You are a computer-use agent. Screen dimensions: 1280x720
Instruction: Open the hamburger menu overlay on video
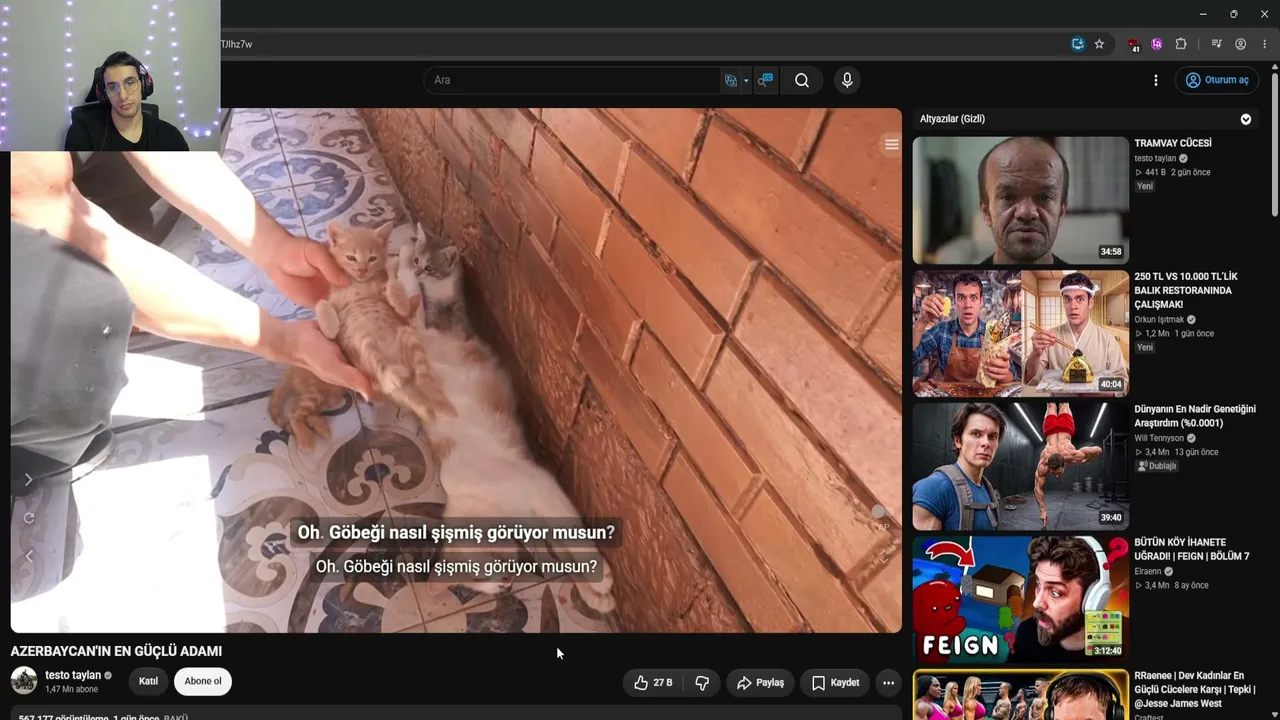(891, 145)
